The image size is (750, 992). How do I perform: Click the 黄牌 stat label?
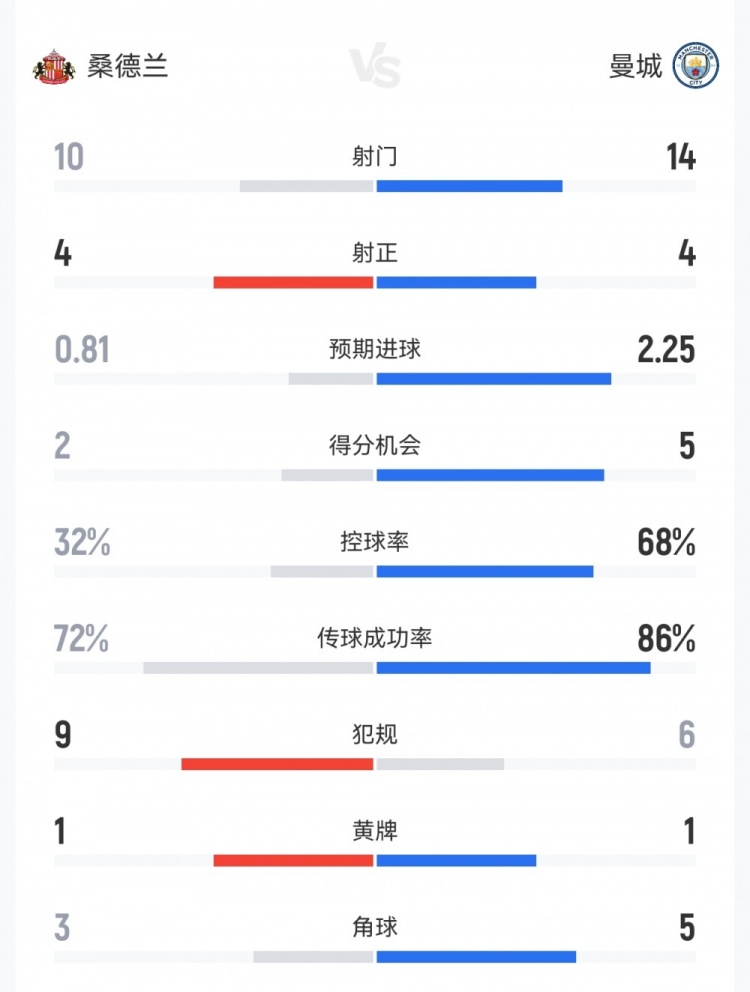coord(375,831)
